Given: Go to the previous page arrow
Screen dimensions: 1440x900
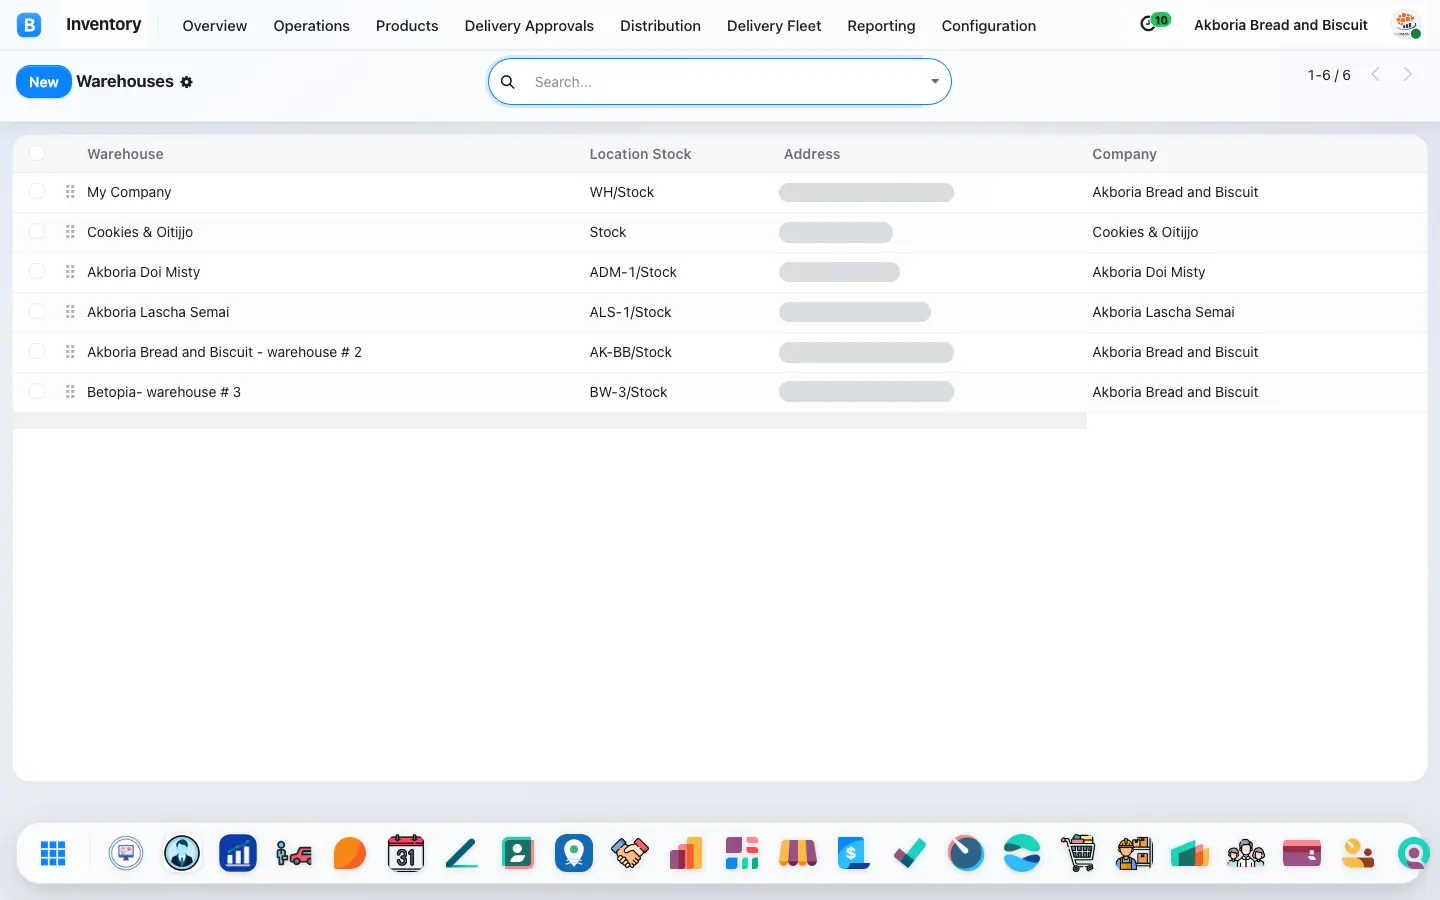Looking at the screenshot, I should (x=1376, y=74).
